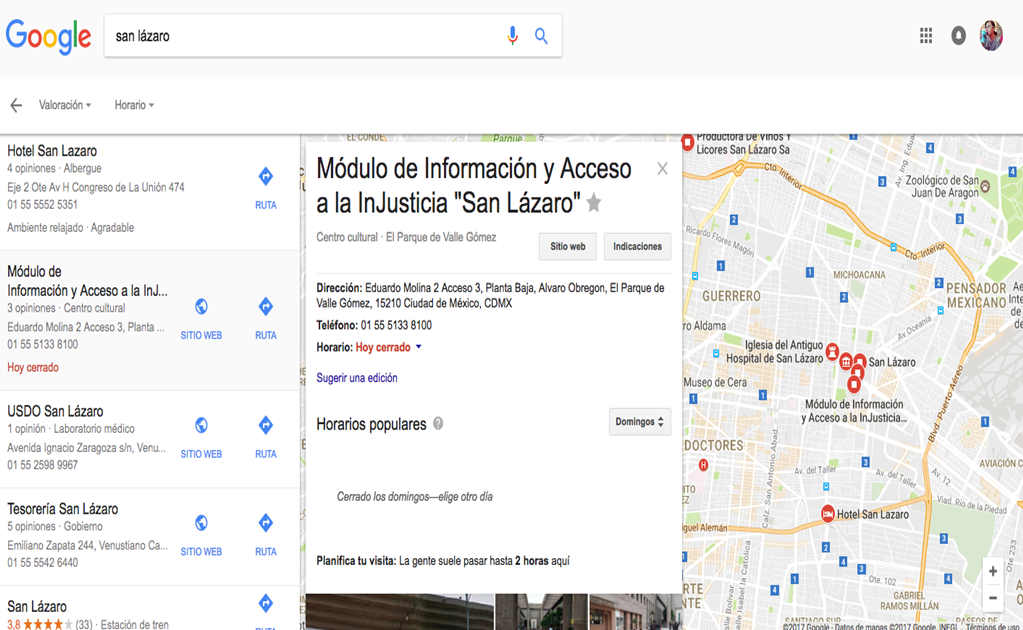The height and width of the screenshot is (630, 1023).
Task: Click the SITIO WEB globe icon for USDO San Lázaro
Action: pyautogui.click(x=201, y=425)
